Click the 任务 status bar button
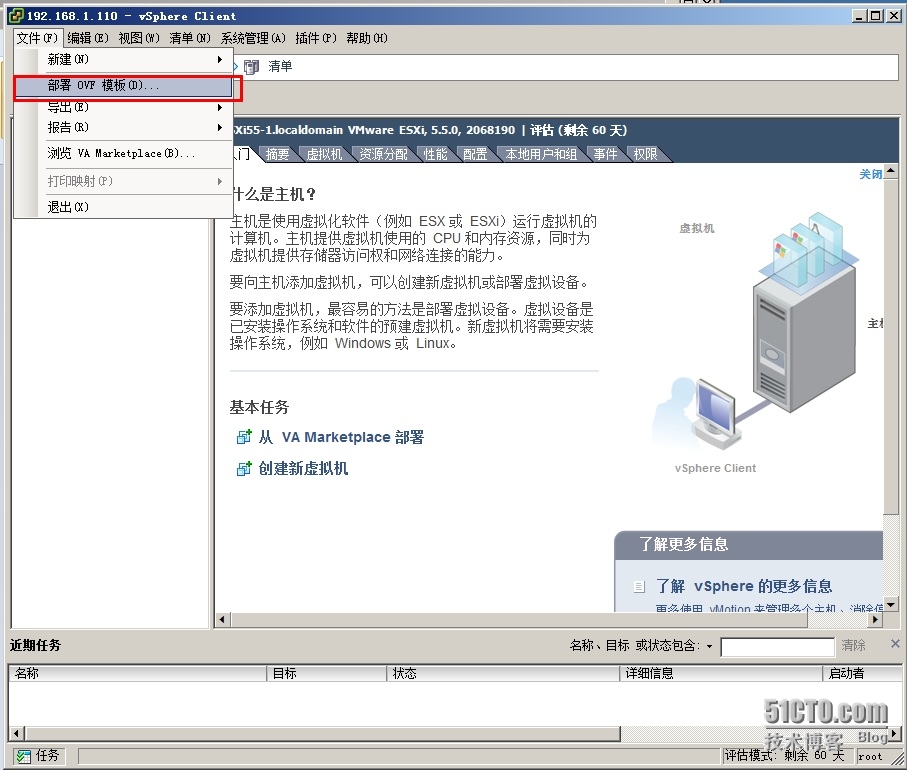Viewport: 907px width, 770px height. point(40,756)
